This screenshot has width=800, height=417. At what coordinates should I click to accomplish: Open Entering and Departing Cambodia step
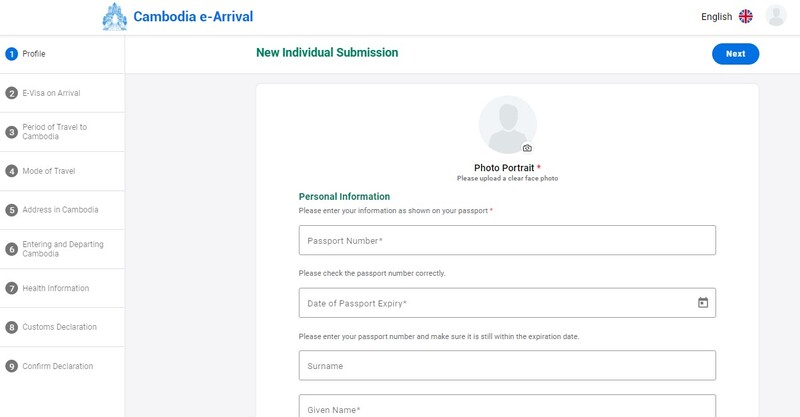[62, 249]
